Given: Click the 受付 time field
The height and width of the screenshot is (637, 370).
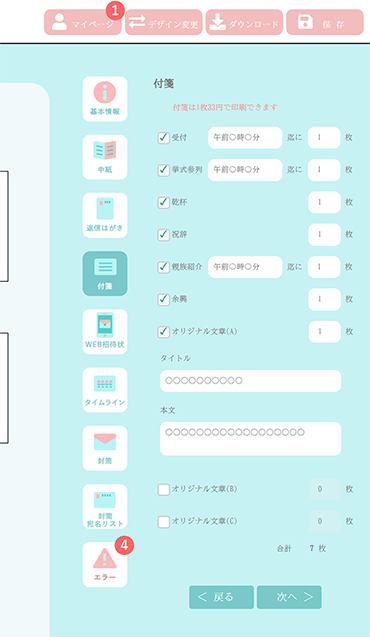Looking at the screenshot, I should click(245, 137).
